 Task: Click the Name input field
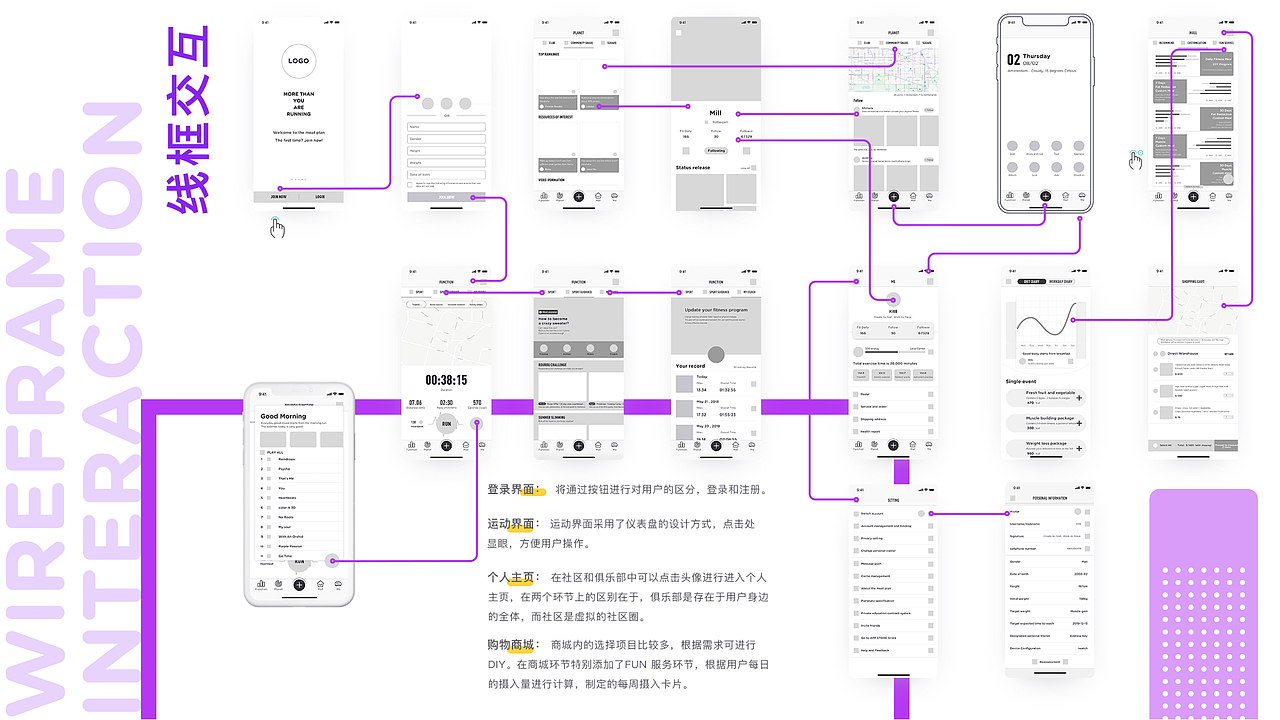pos(446,127)
